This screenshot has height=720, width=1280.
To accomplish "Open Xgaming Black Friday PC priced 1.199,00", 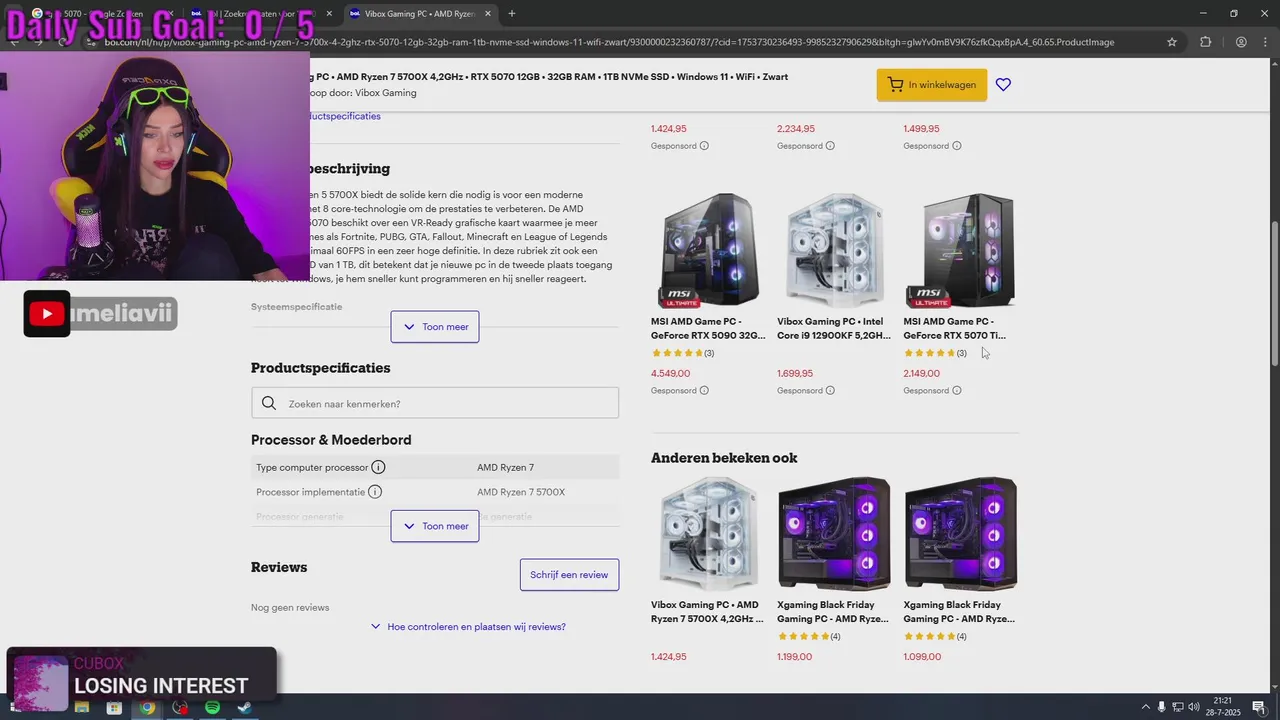I will point(833,611).
